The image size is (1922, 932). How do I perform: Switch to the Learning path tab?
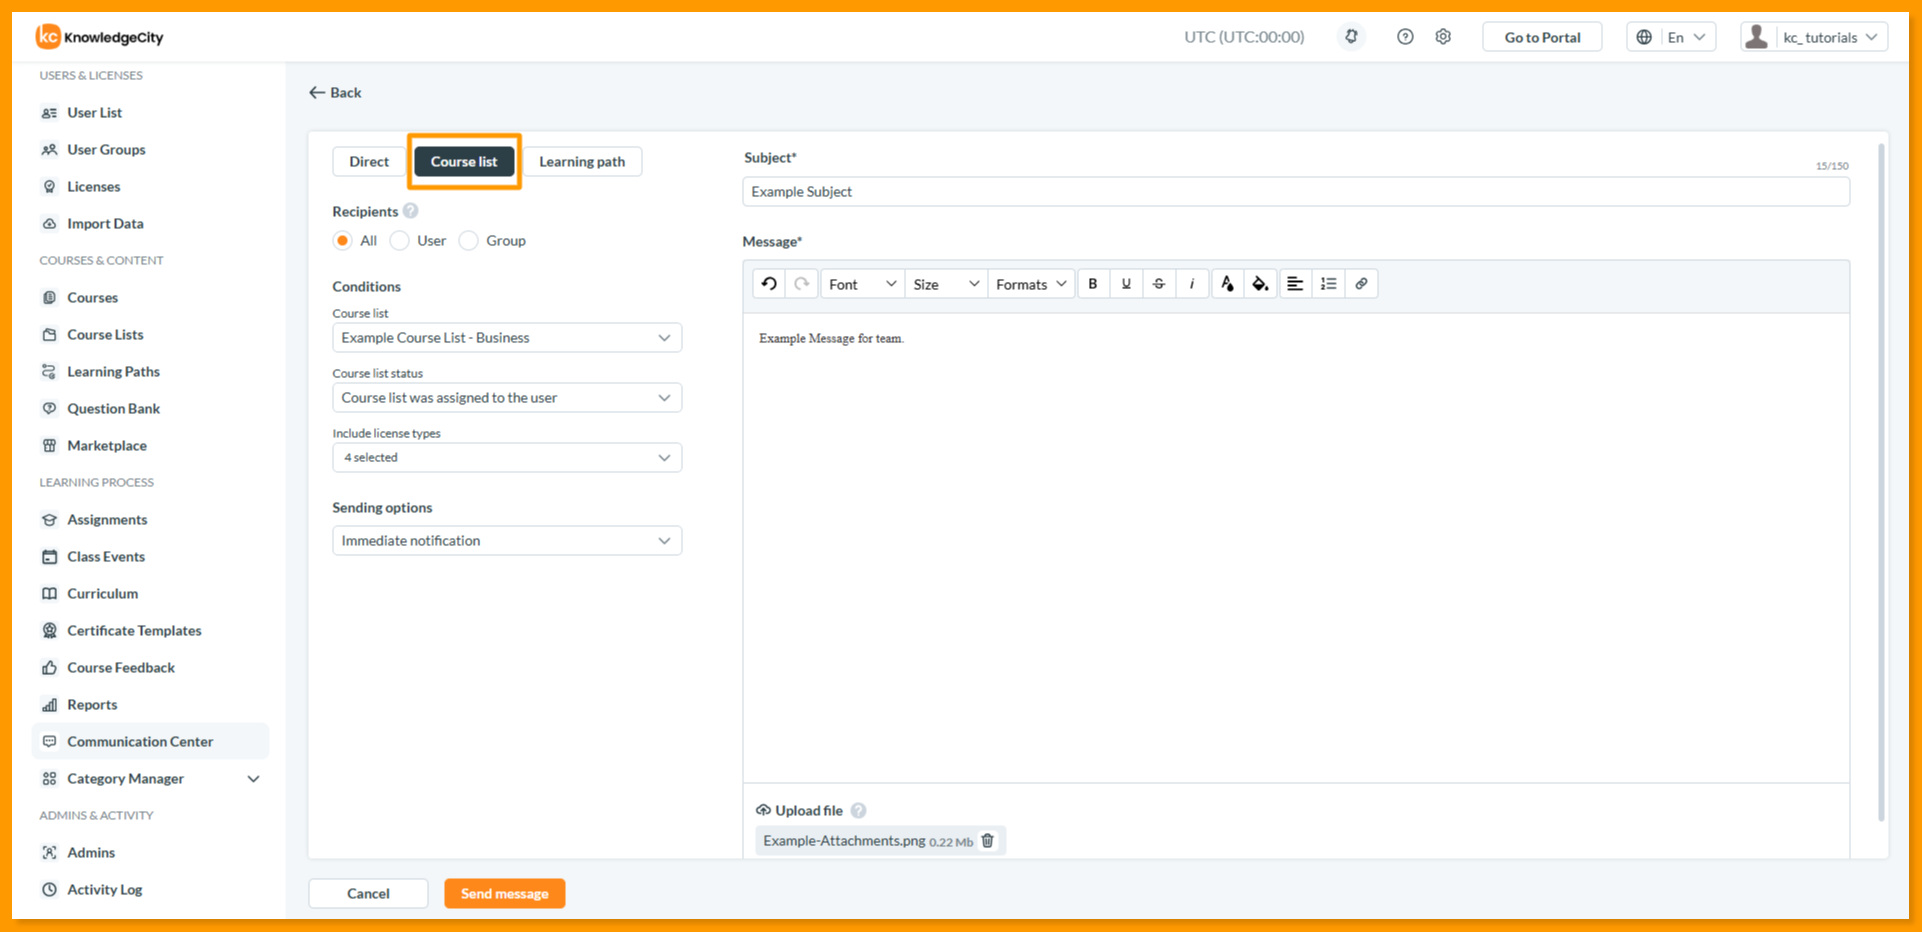click(582, 162)
